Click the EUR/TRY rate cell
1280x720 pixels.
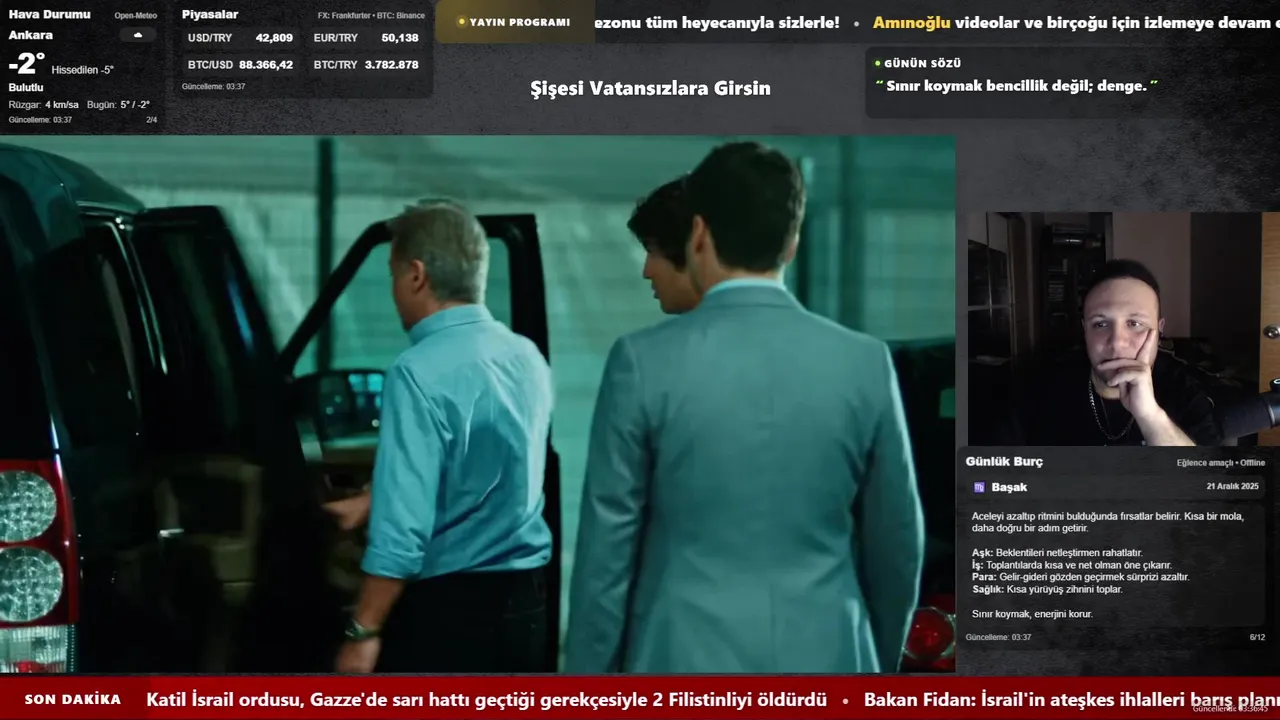click(x=366, y=38)
